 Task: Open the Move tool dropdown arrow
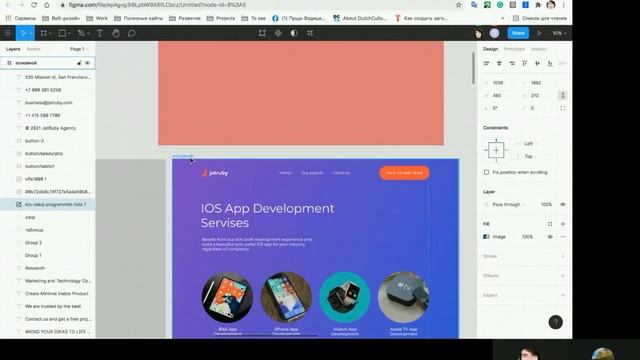pyautogui.click(x=31, y=33)
